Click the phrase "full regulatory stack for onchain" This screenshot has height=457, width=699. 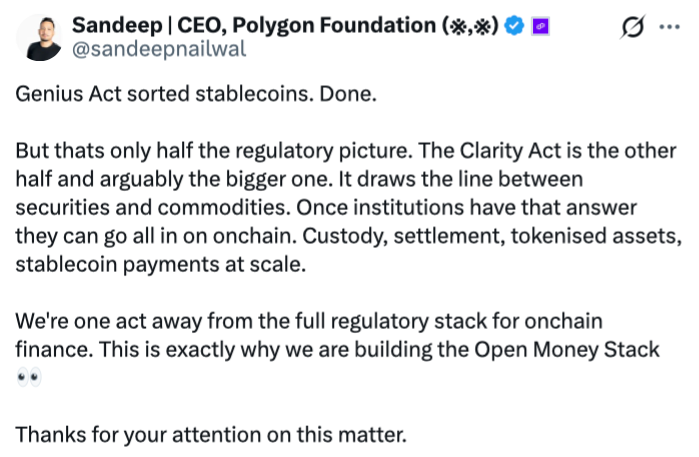point(423,322)
